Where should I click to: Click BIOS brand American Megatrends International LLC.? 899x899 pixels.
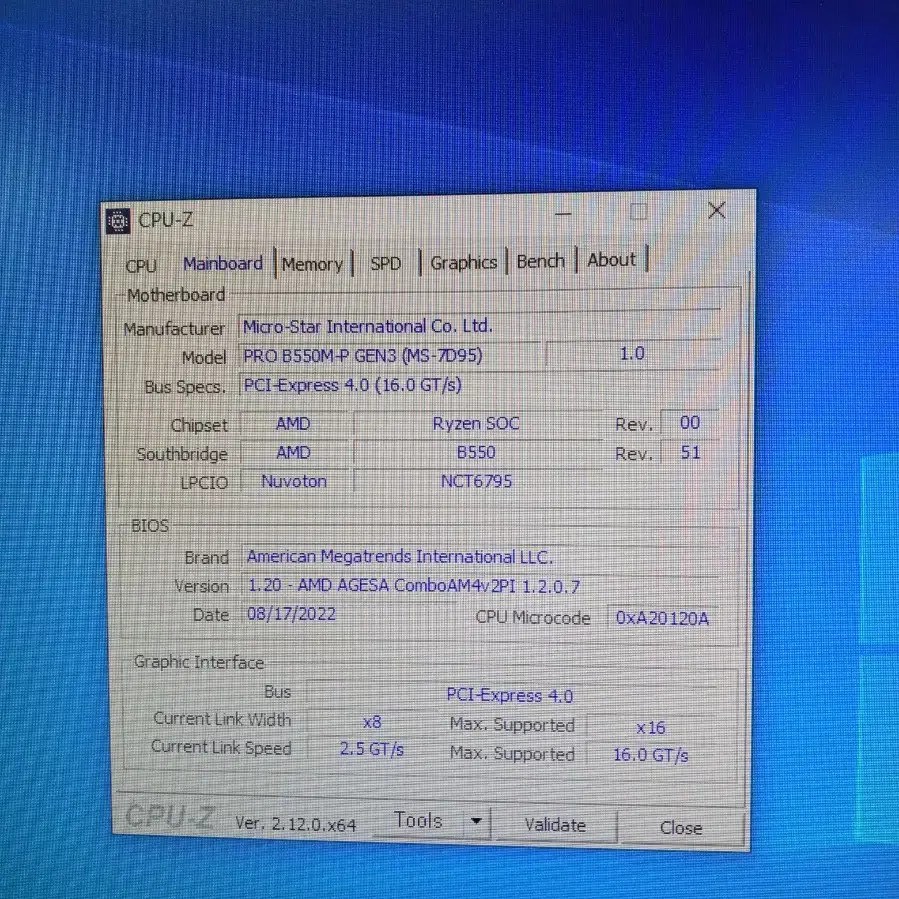click(x=480, y=557)
